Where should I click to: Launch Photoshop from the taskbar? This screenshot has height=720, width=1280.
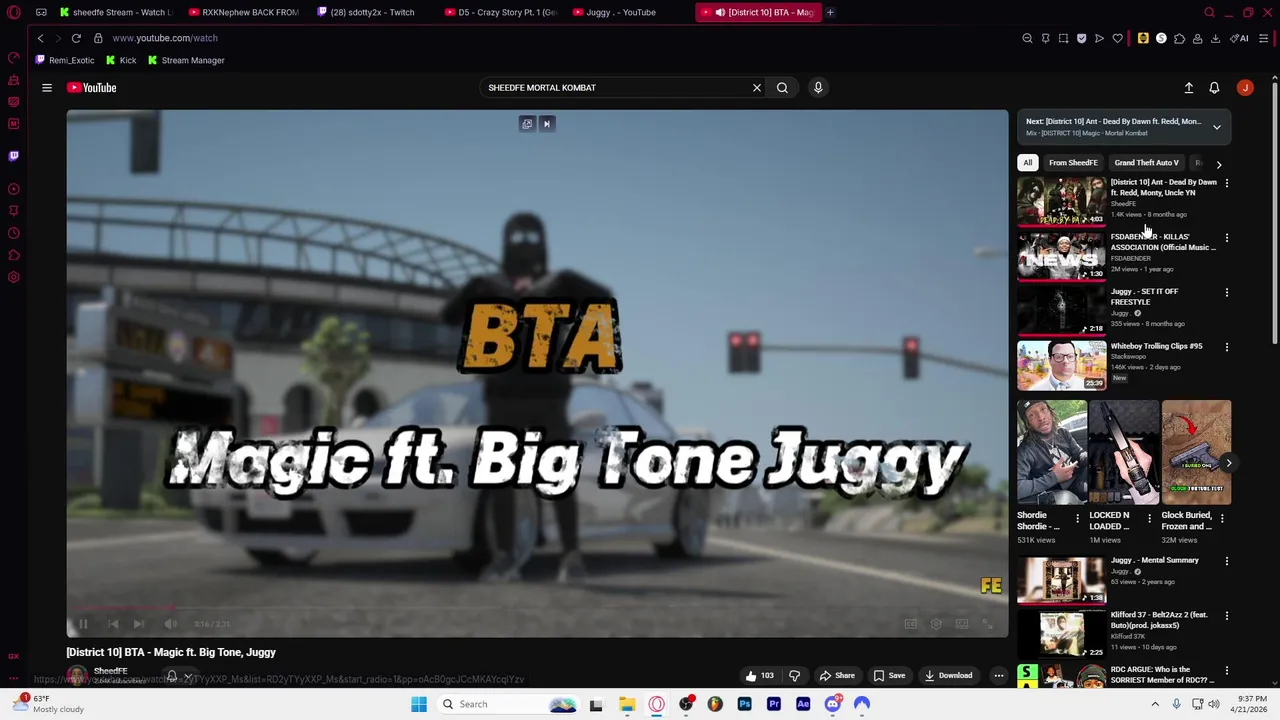745,704
